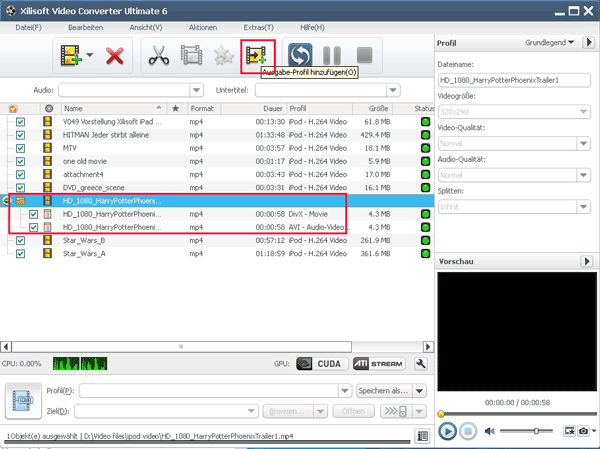
Task: Collapse the HD_1080_HarryPotterPhoenix group
Action: pyautogui.click(x=5, y=201)
